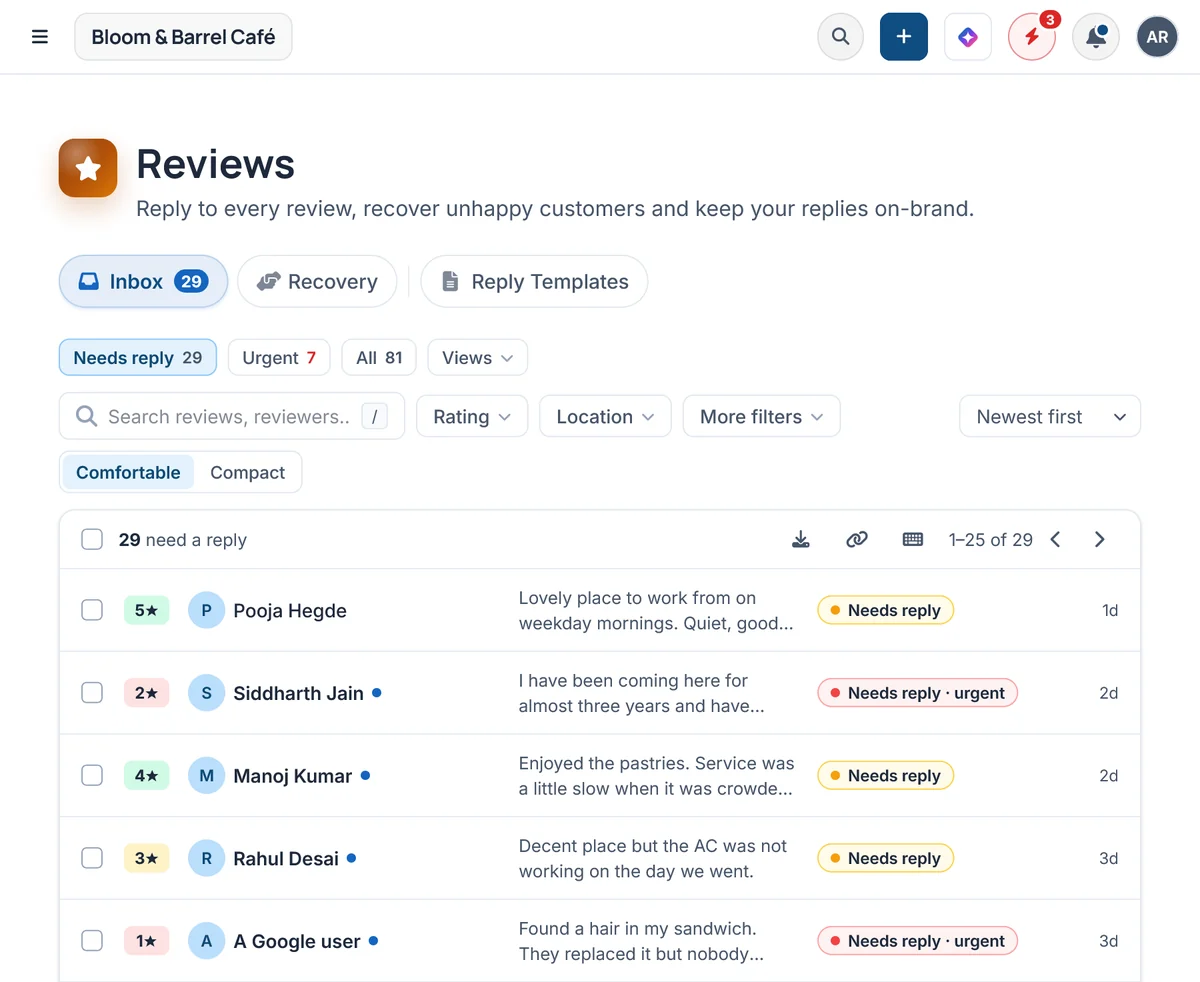Select the Urgent 7 filter
Viewport: 1200px width, 982px height.
279,358
